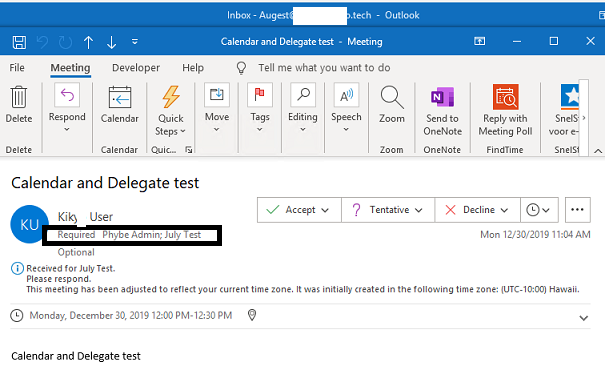Viewport: 605px width, 378px height.
Task: Click the Tags red flag icon
Action: coord(260,94)
